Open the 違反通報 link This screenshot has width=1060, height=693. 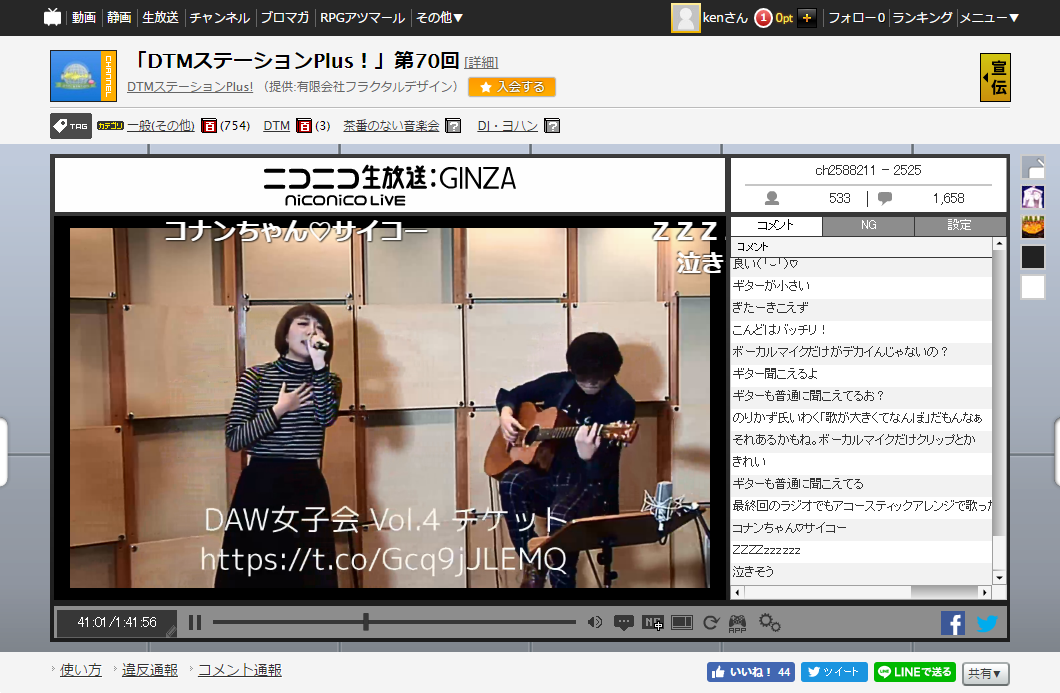point(149,670)
